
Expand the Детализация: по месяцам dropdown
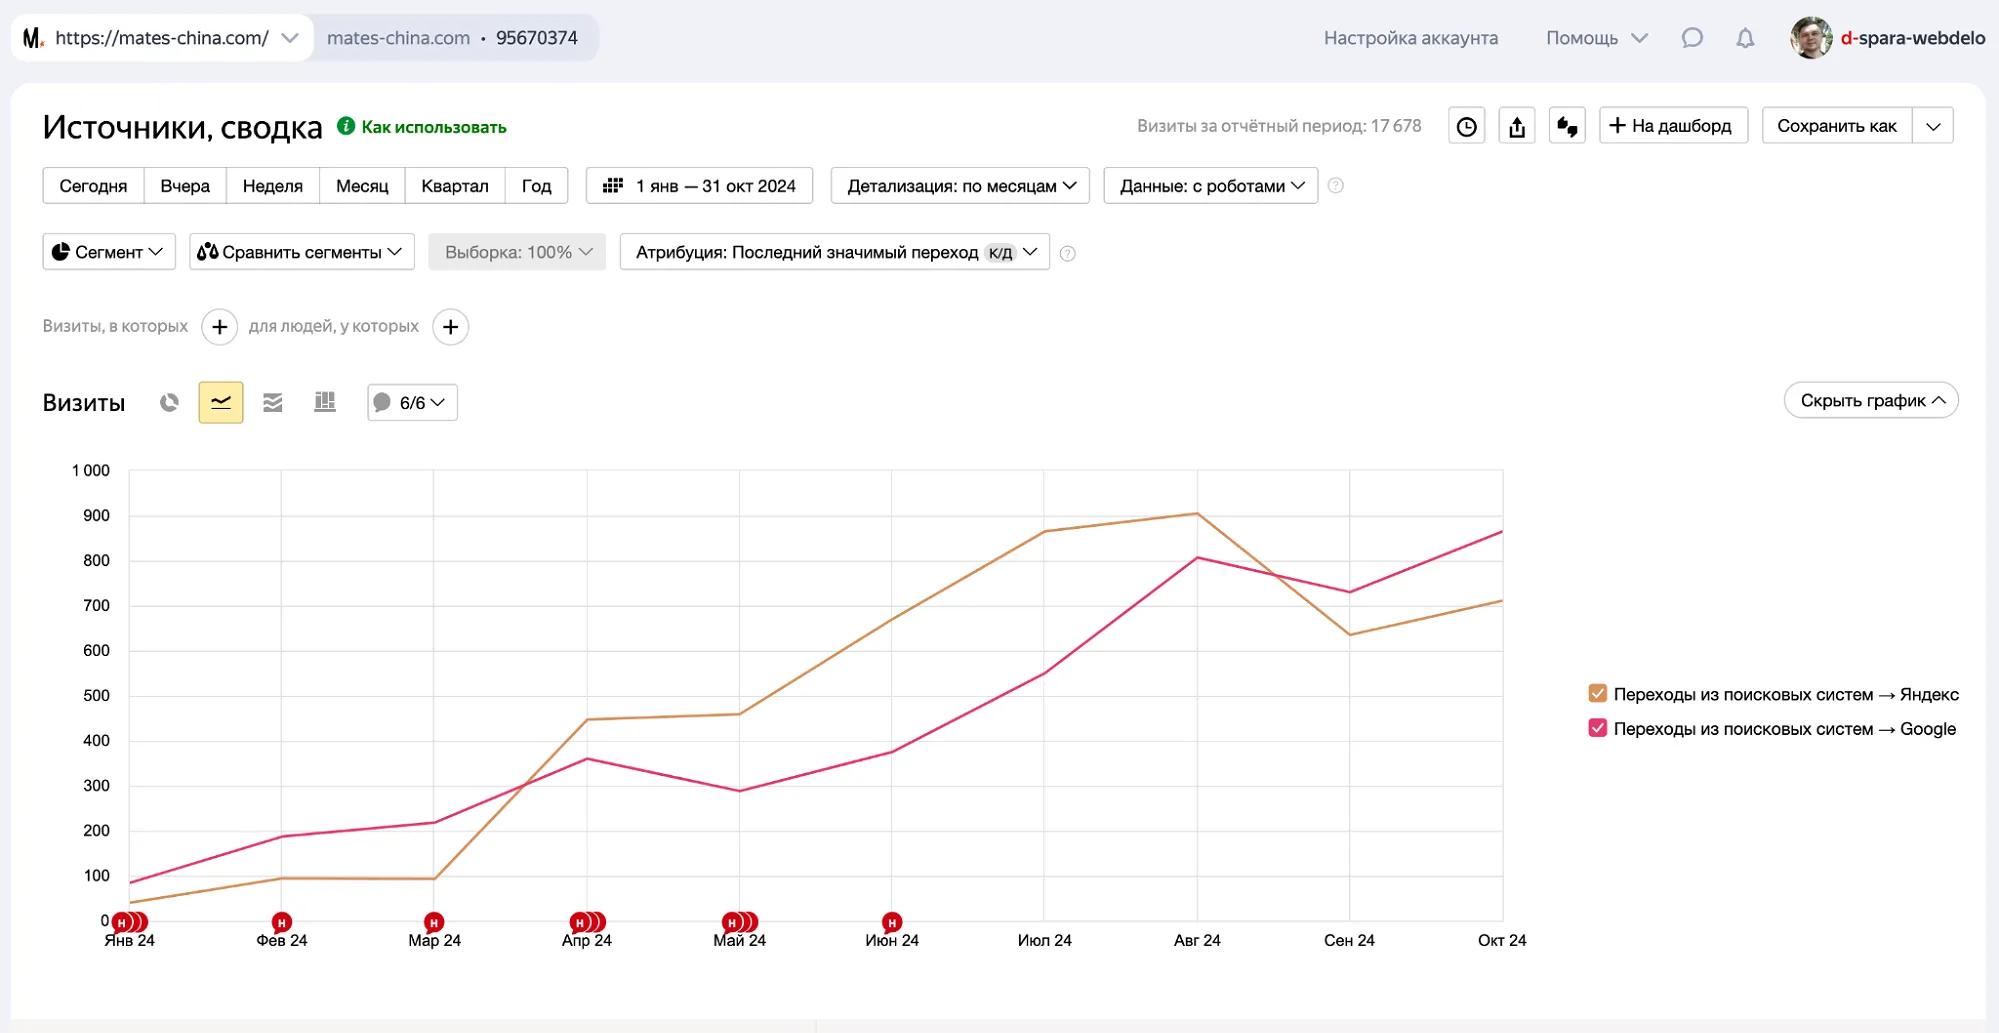click(960, 186)
